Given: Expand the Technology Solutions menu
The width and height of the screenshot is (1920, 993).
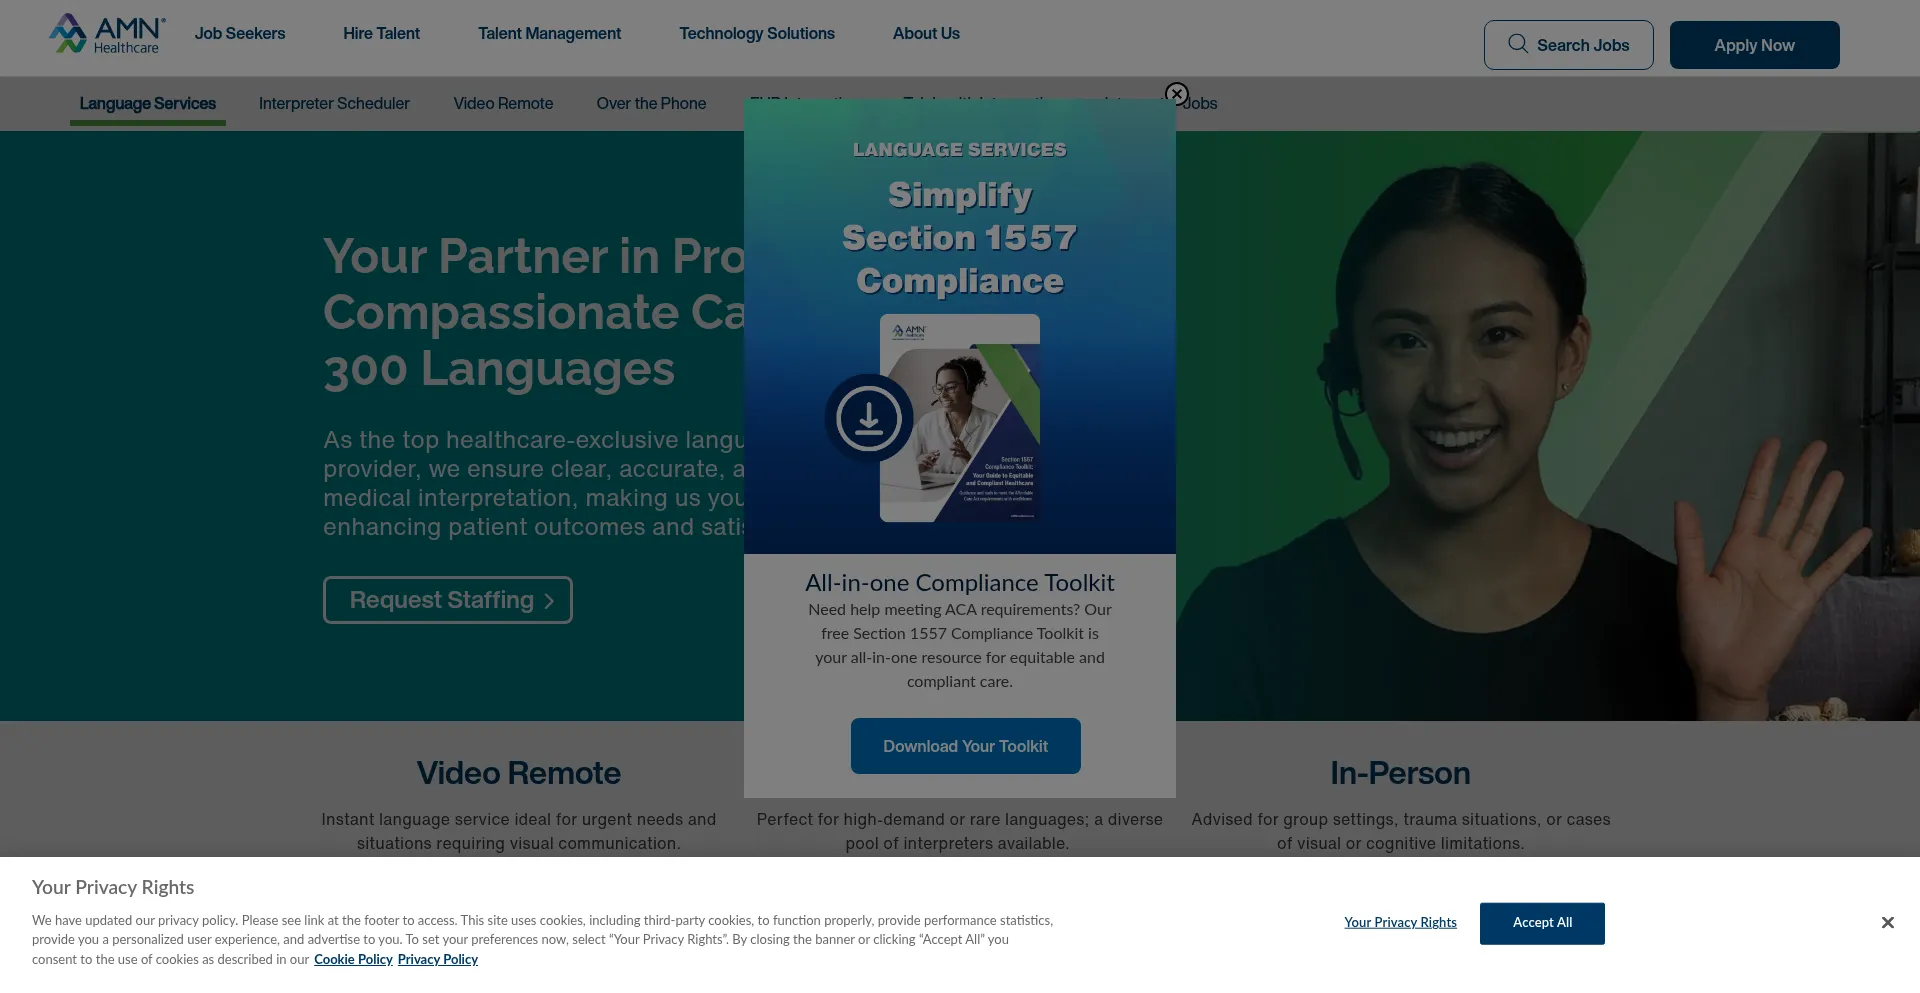Looking at the screenshot, I should [757, 34].
